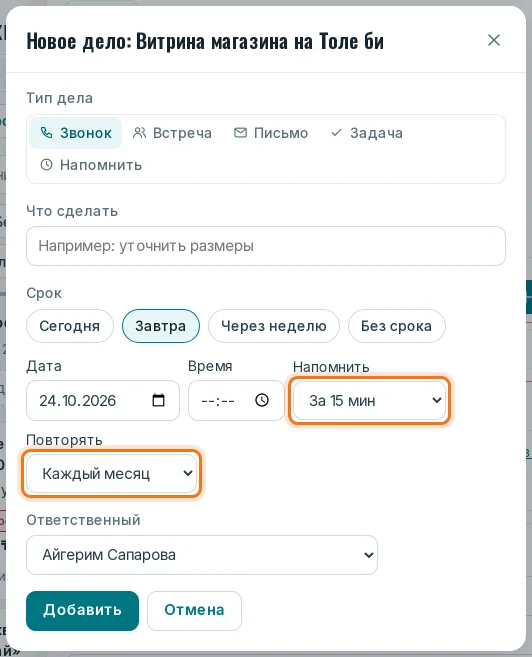Choose the Без срока deadline chip
This screenshot has width=532, height=657.
click(396, 326)
